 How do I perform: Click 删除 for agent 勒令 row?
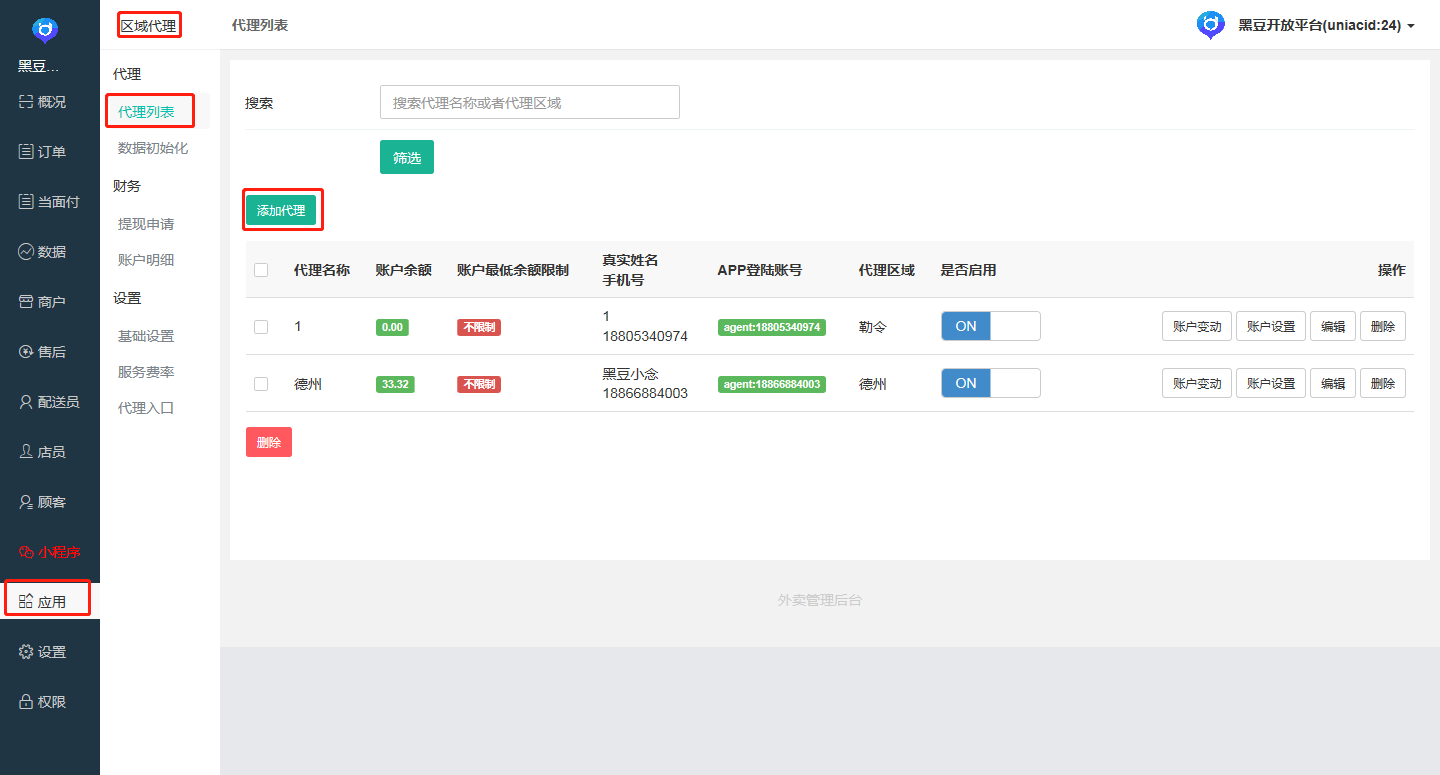point(1383,326)
